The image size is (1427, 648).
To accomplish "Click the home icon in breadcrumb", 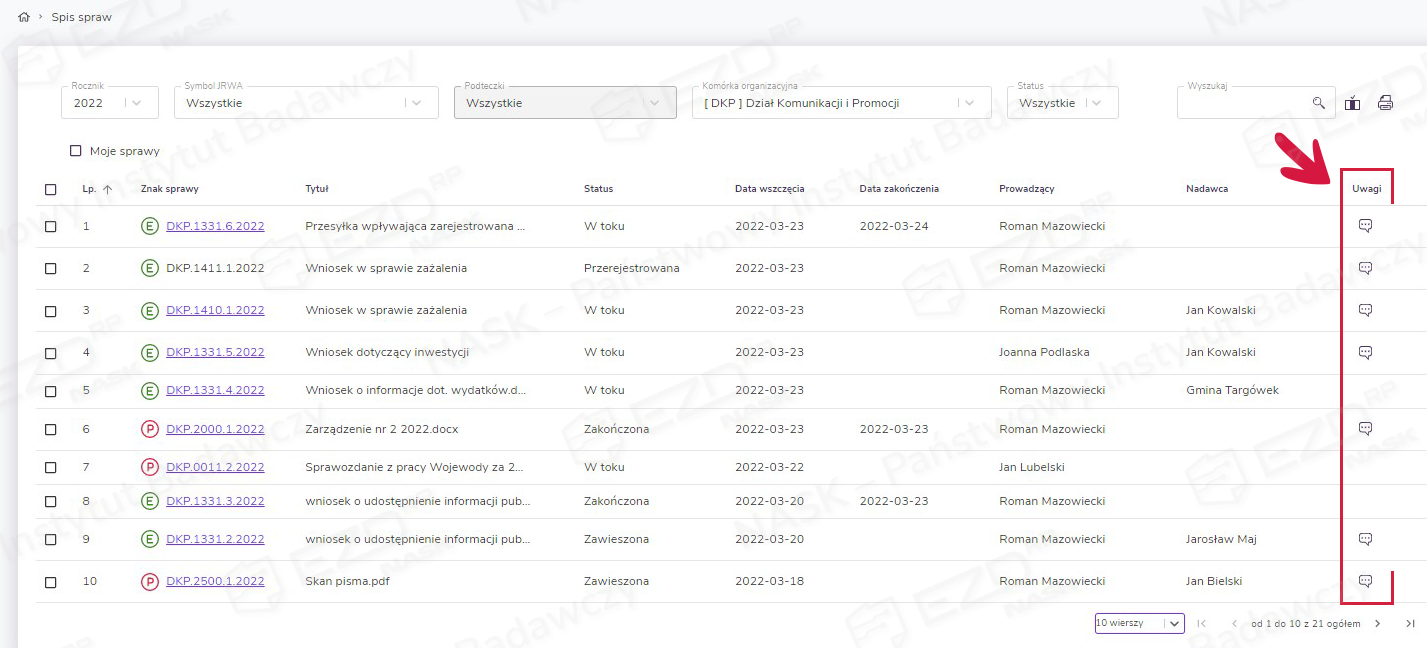I will pos(24,17).
